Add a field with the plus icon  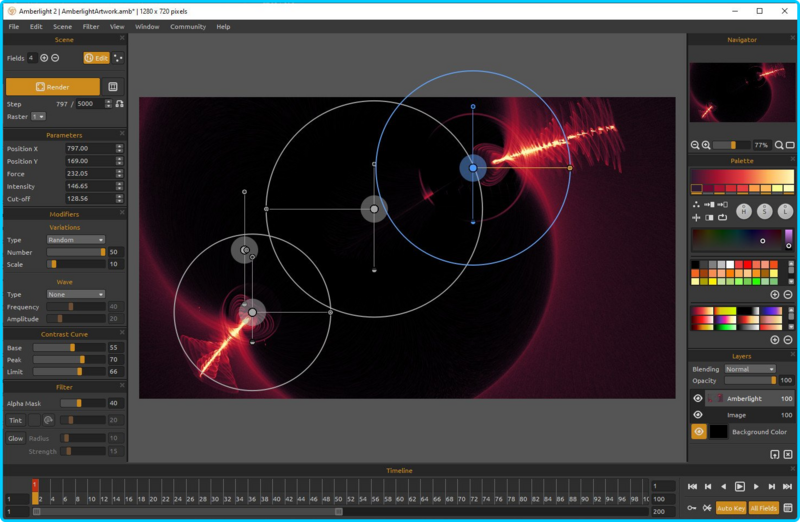pos(44,58)
